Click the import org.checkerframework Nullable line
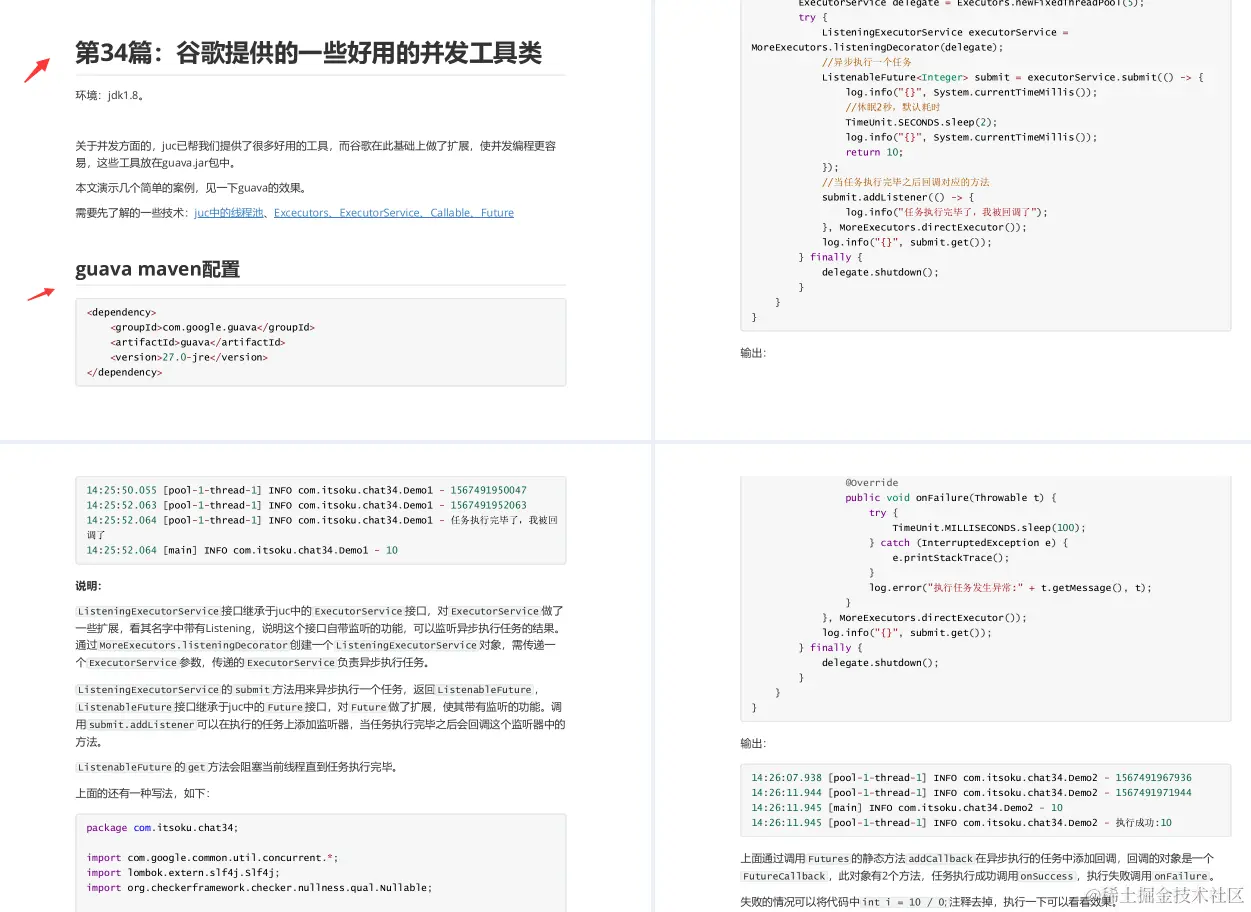1251x912 pixels. pyautogui.click(x=258, y=888)
